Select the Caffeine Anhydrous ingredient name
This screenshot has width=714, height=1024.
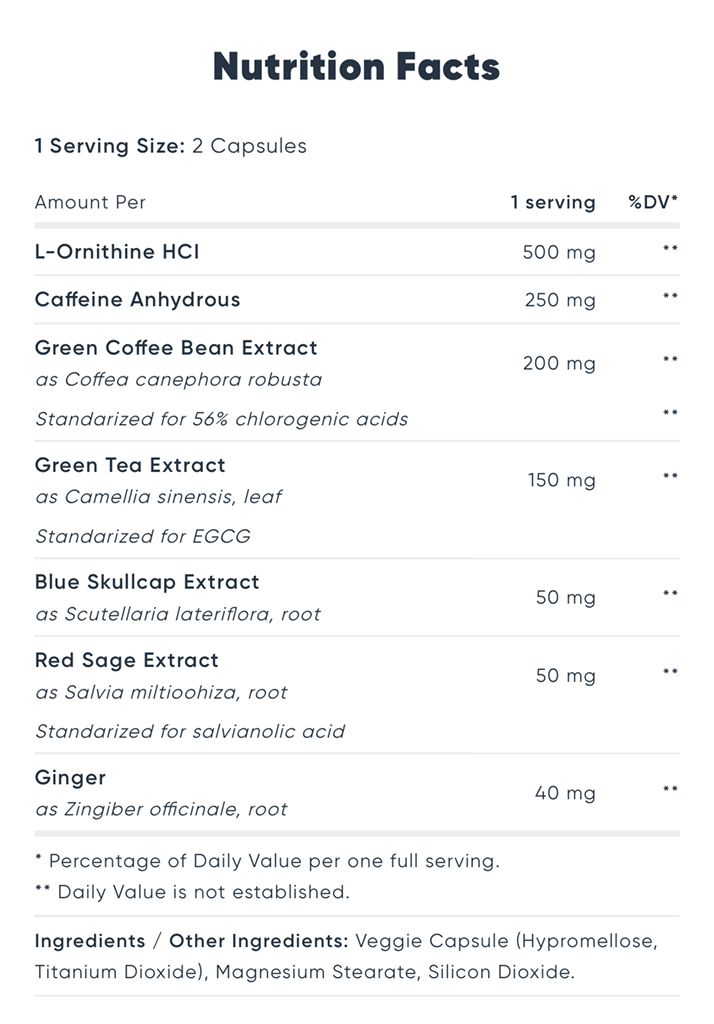(138, 299)
